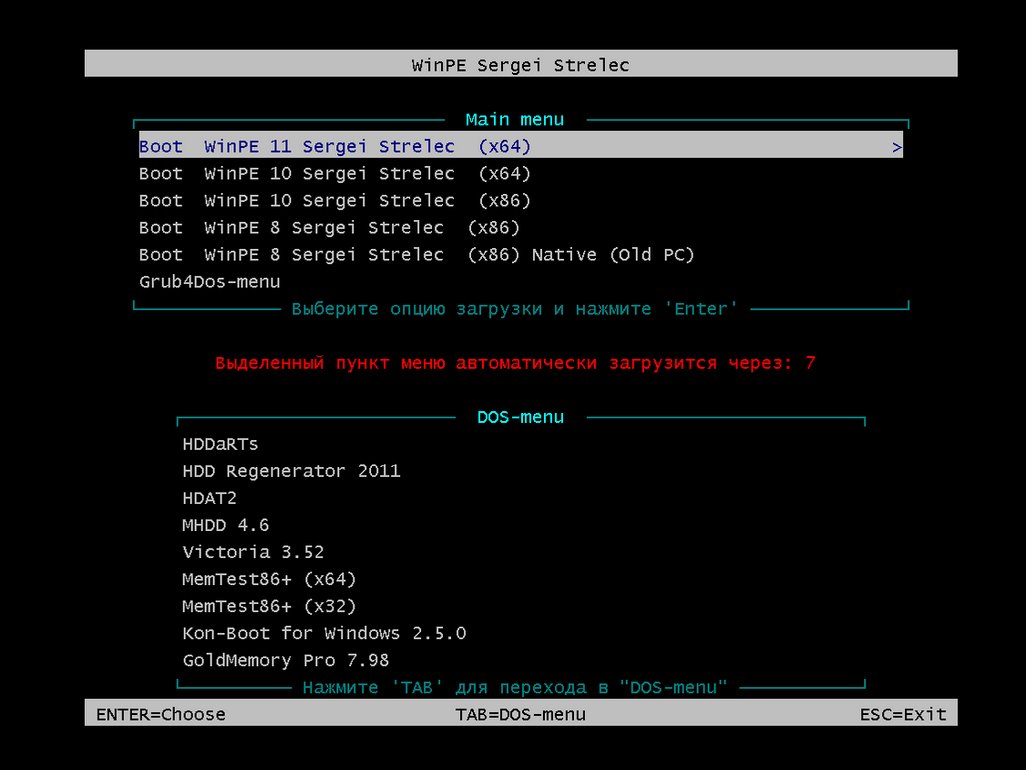Click the ENTER=Choose hint in the bottom bar
Viewport: 1026px width, 770px height.
[161, 714]
